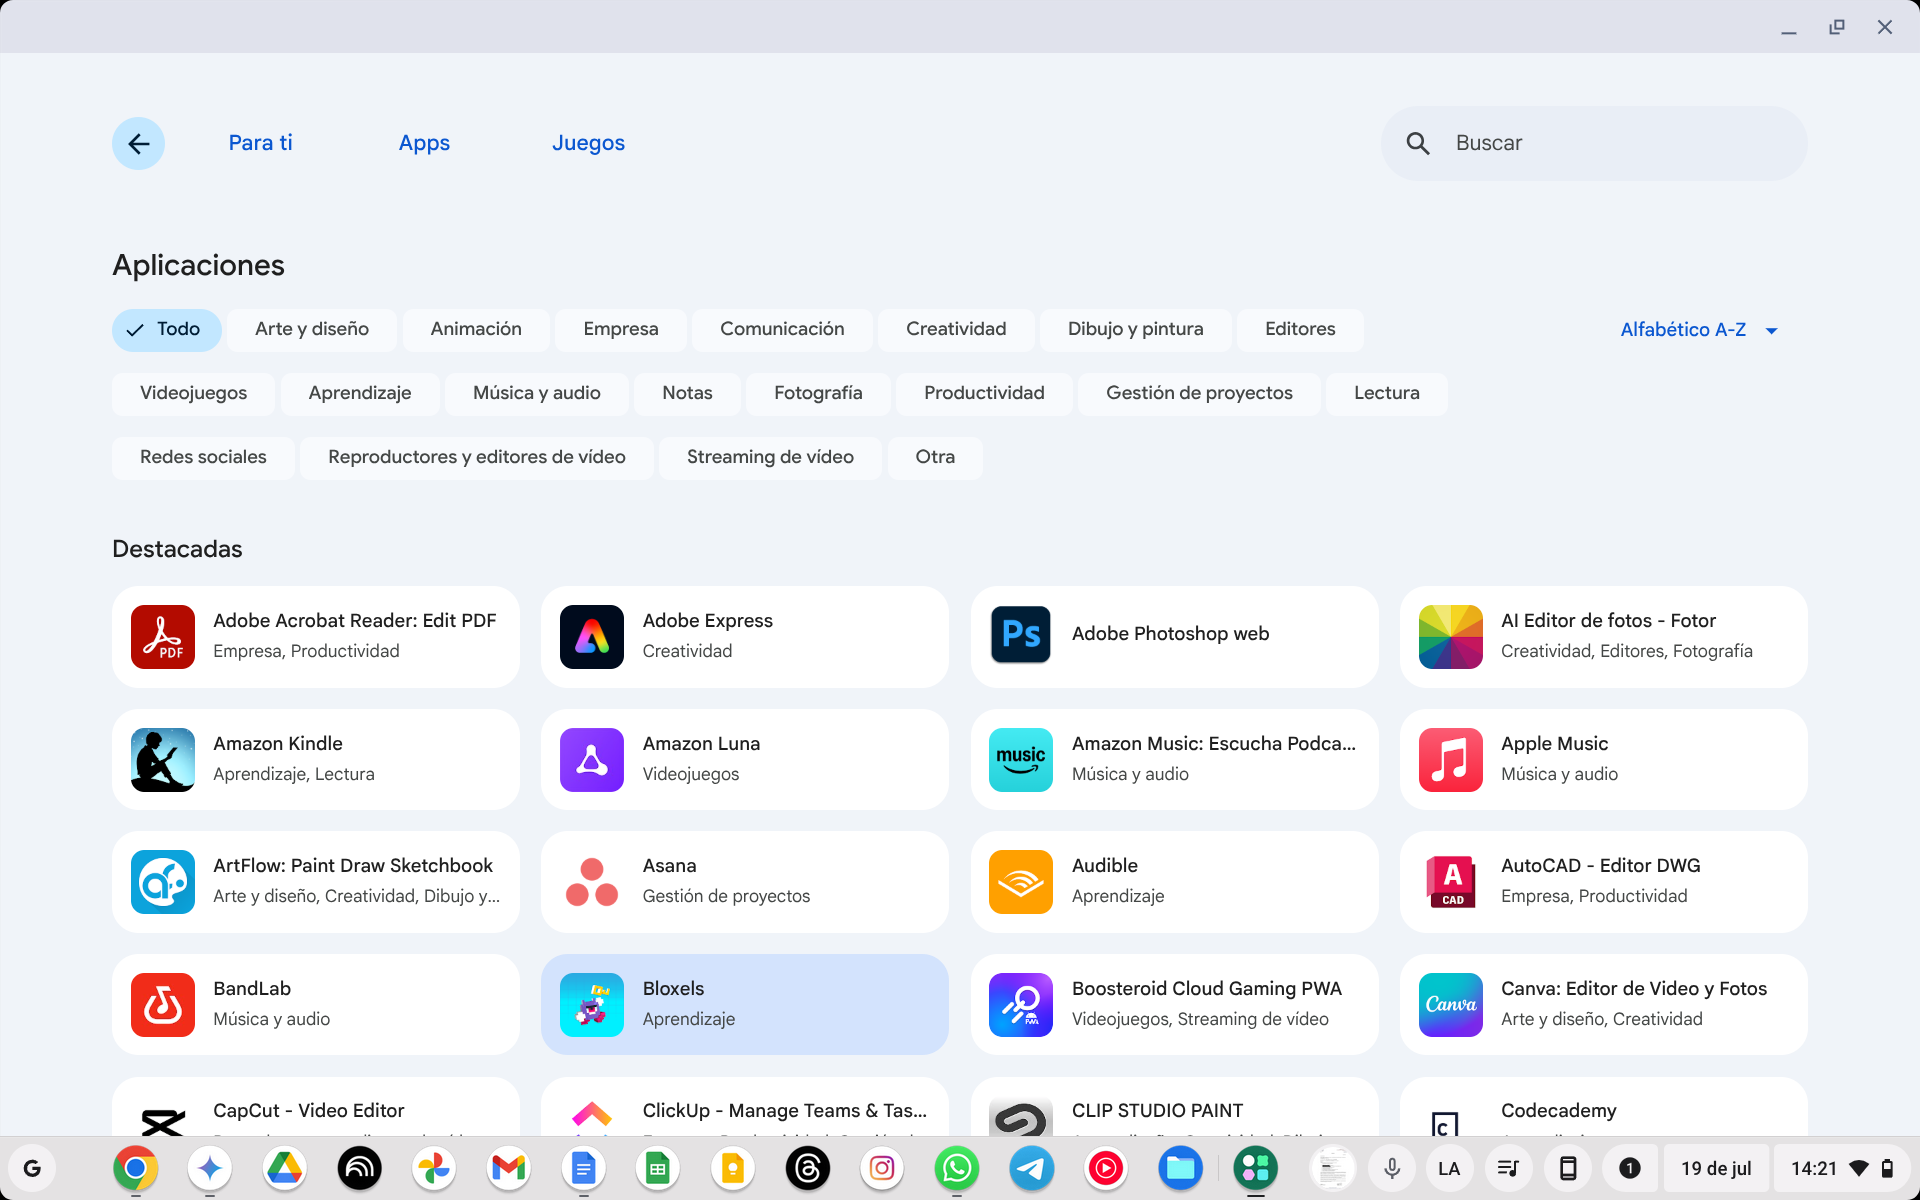Select the Streaming de vídeo chip
The height and width of the screenshot is (1200, 1920).
770,458
